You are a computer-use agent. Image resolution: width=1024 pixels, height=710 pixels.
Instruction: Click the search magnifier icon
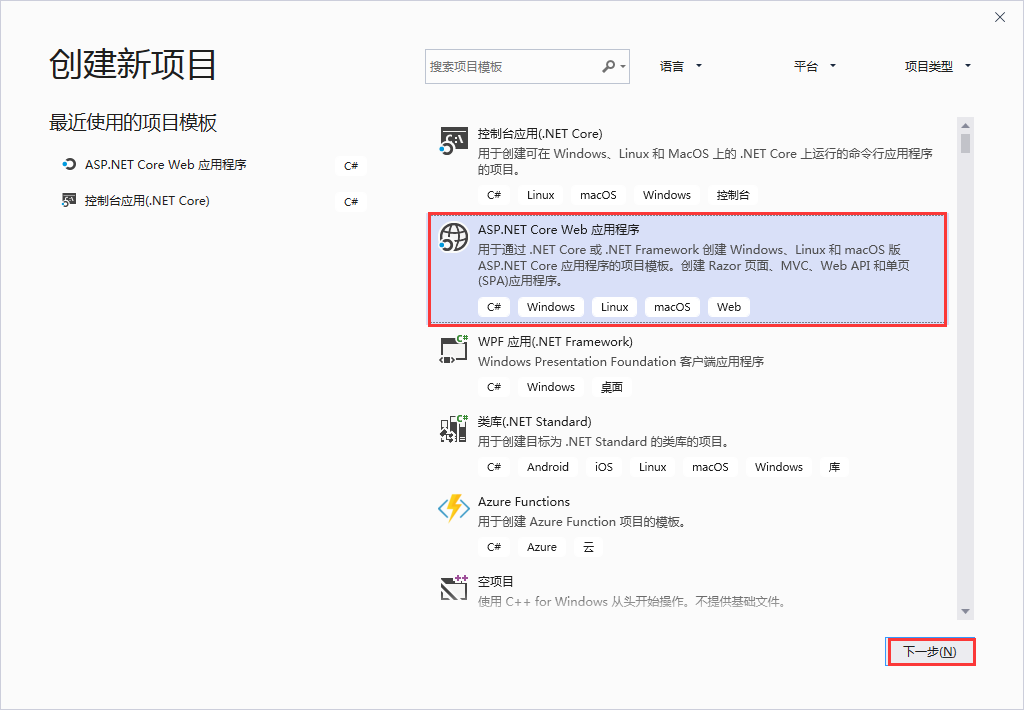pyautogui.click(x=609, y=66)
